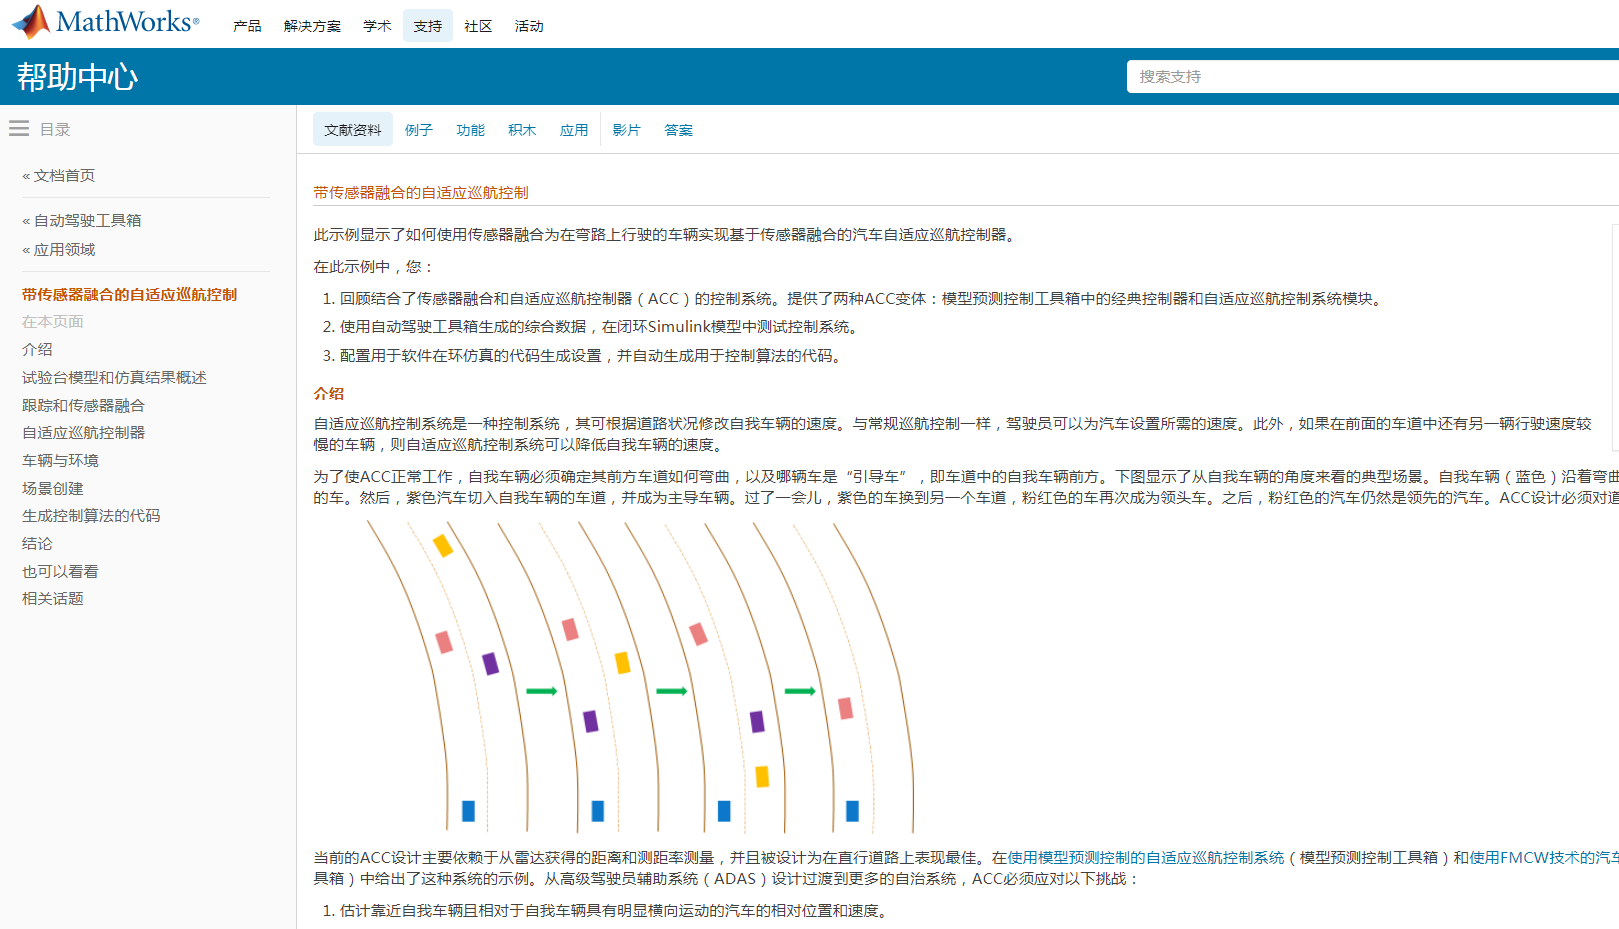
Task: Open the 使用FMCW技术 link
Action: (1544, 858)
